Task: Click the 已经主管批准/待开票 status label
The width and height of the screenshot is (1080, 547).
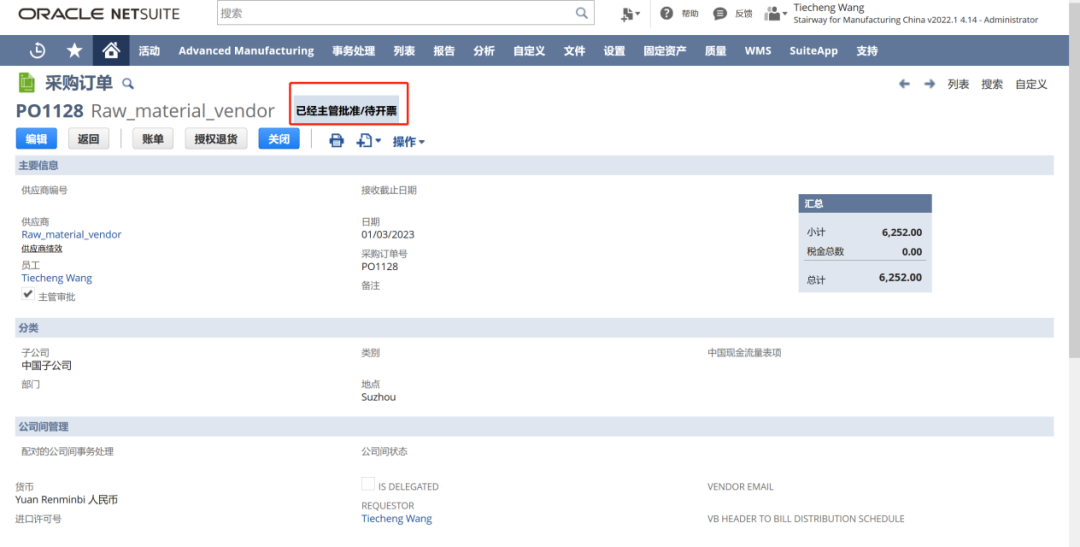Action: pyautogui.click(x=346, y=110)
